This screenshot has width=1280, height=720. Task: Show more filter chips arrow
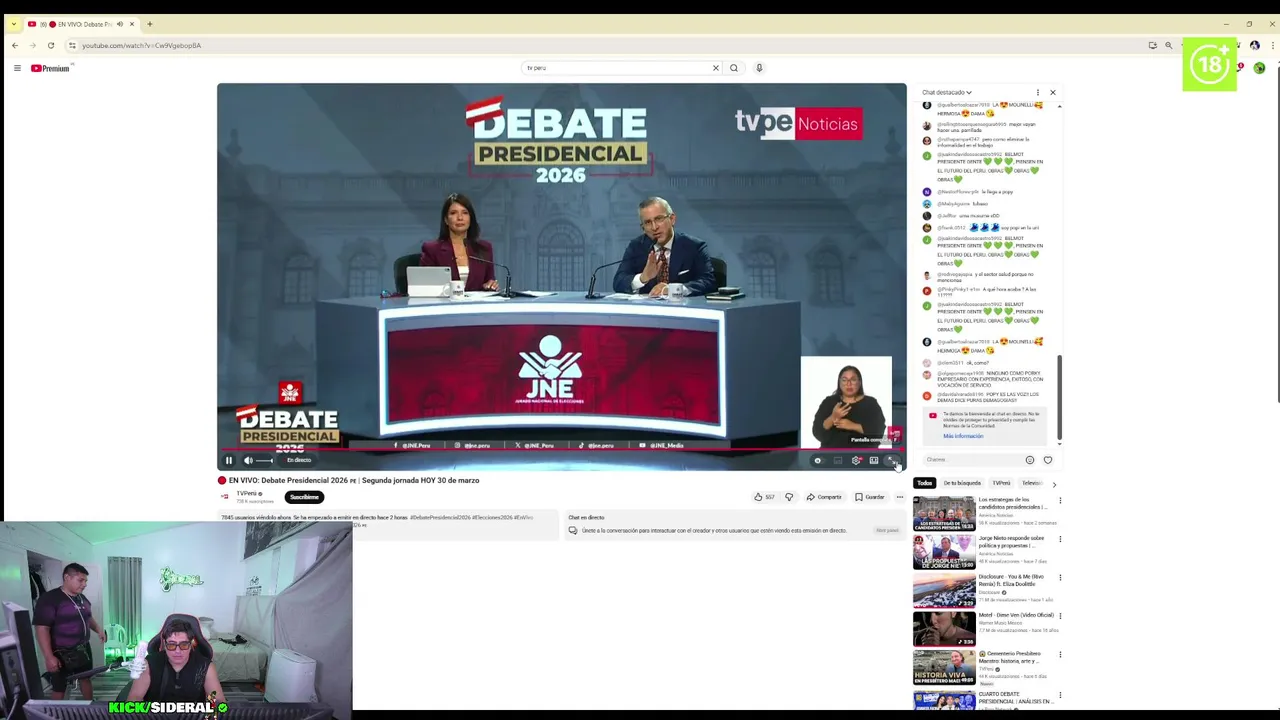tap(1053, 484)
